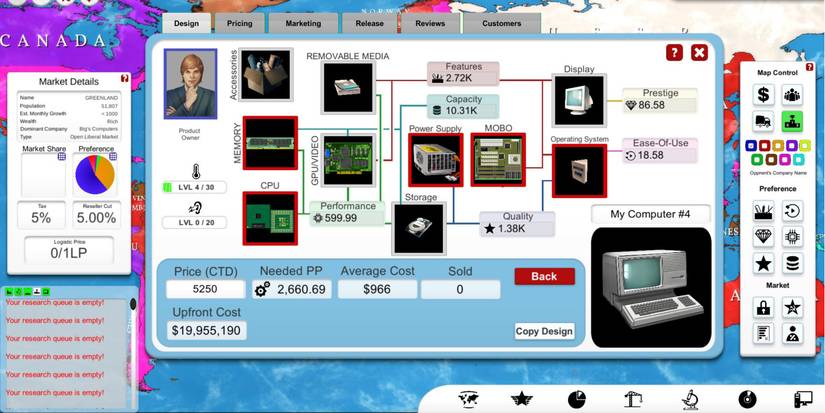Choose the Power Supply component
Image resolution: width=825 pixels, height=413 pixels.
[436, 160]
